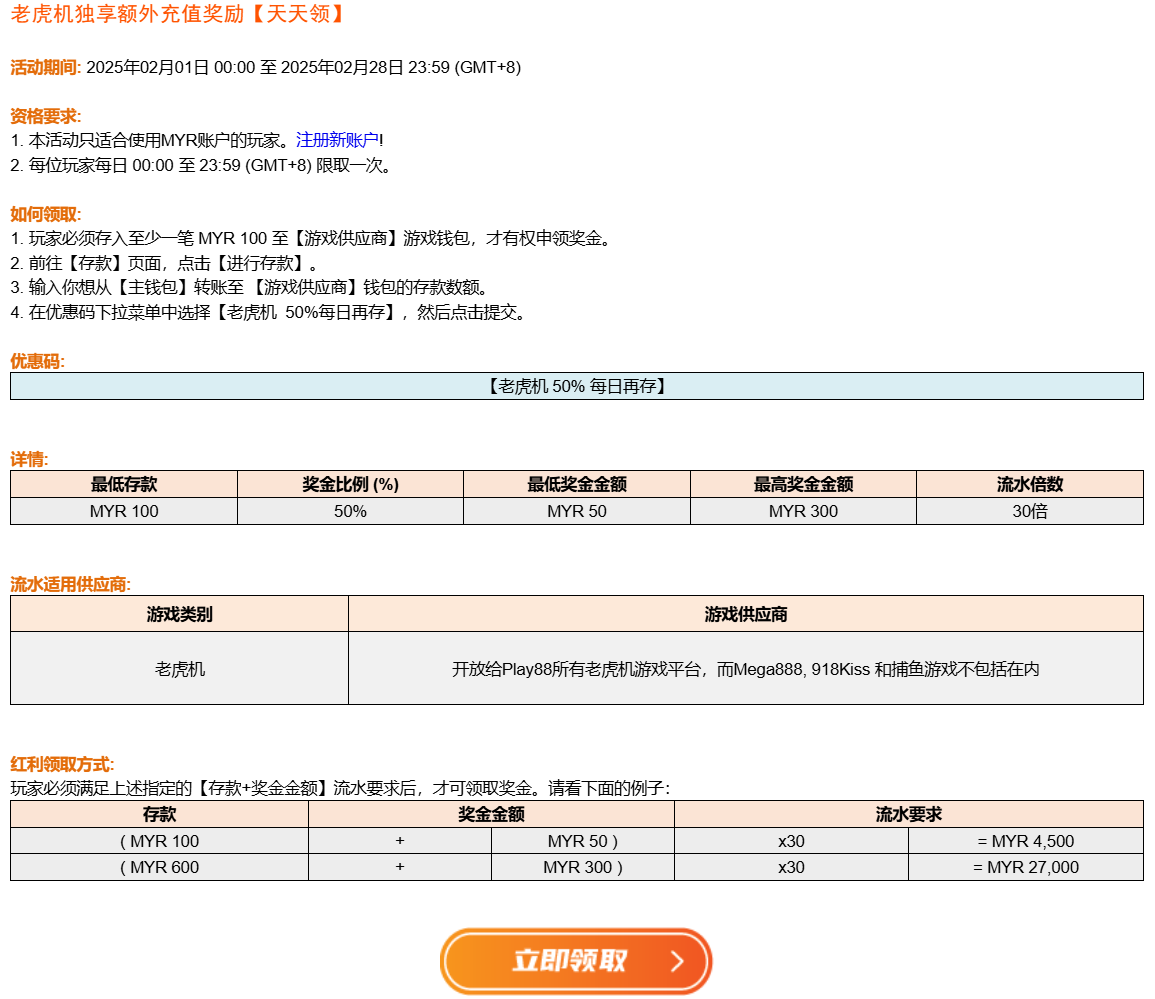Click the ( MYR 600 deposit example cell
The height and width of the screenshot is (999, 1155).
tap(159, 867)
